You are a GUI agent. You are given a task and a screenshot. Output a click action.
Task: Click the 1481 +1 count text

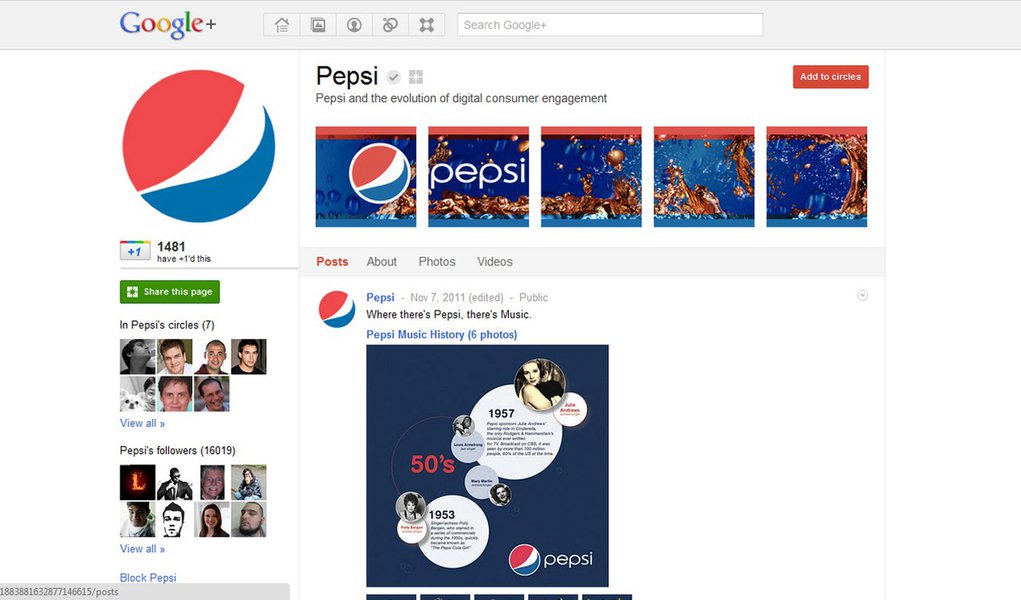[171, 247]
